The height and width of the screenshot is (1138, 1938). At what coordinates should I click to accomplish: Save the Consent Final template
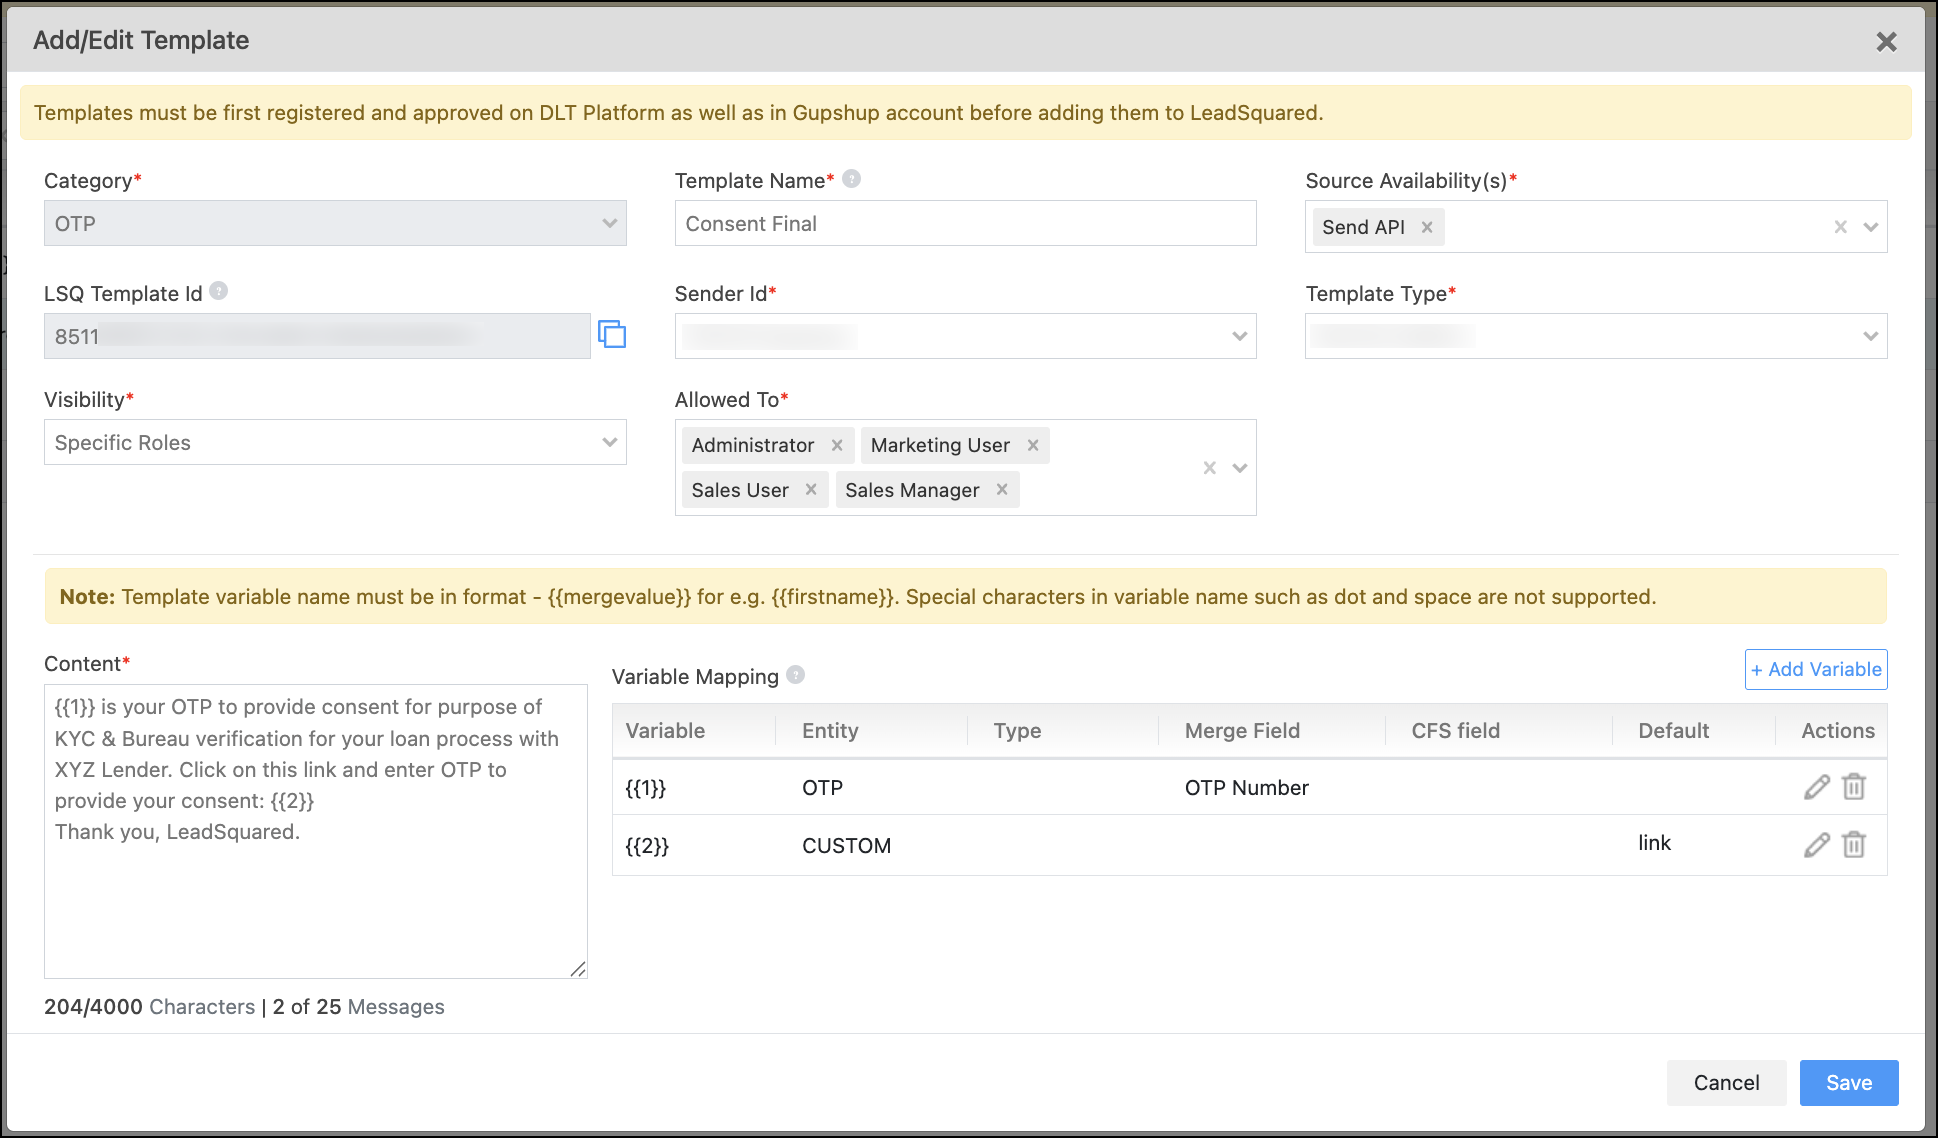coord(1848,1082)
